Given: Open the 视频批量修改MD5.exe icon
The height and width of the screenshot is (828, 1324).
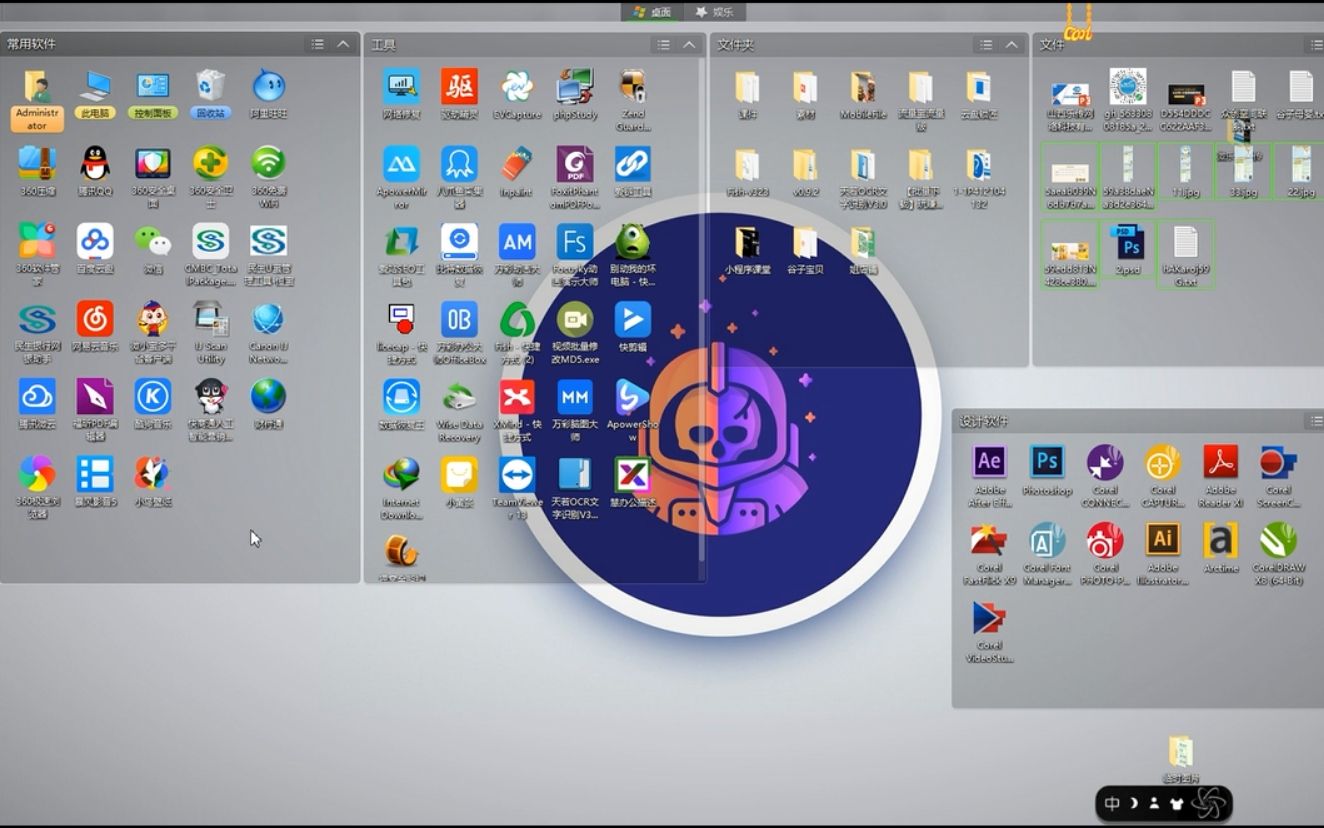Looking at the screenshot, I should [575, 319].
